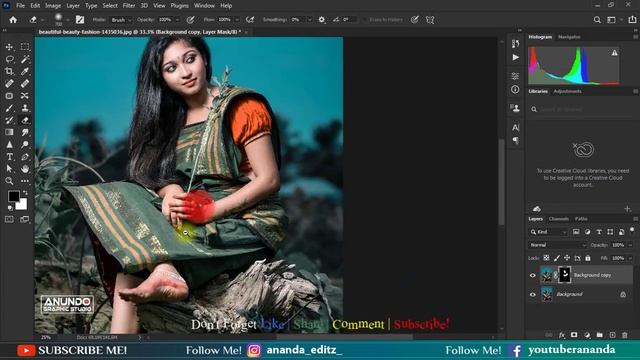
Task: Open the Info panel icon
Action: pos(516,89)
